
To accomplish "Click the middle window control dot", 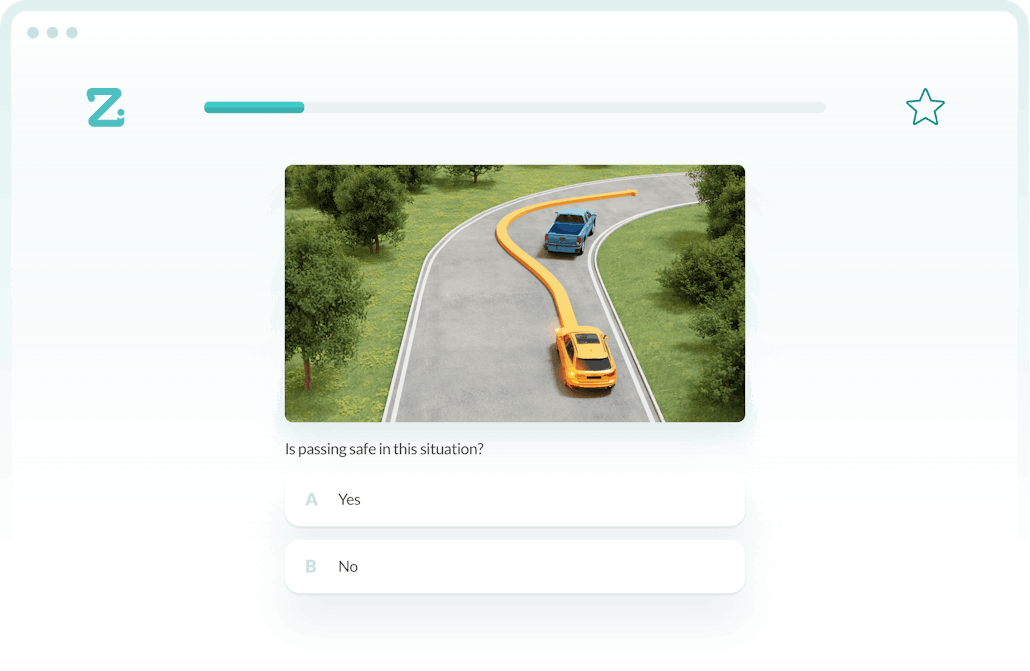I will click(x=54, y=32).
